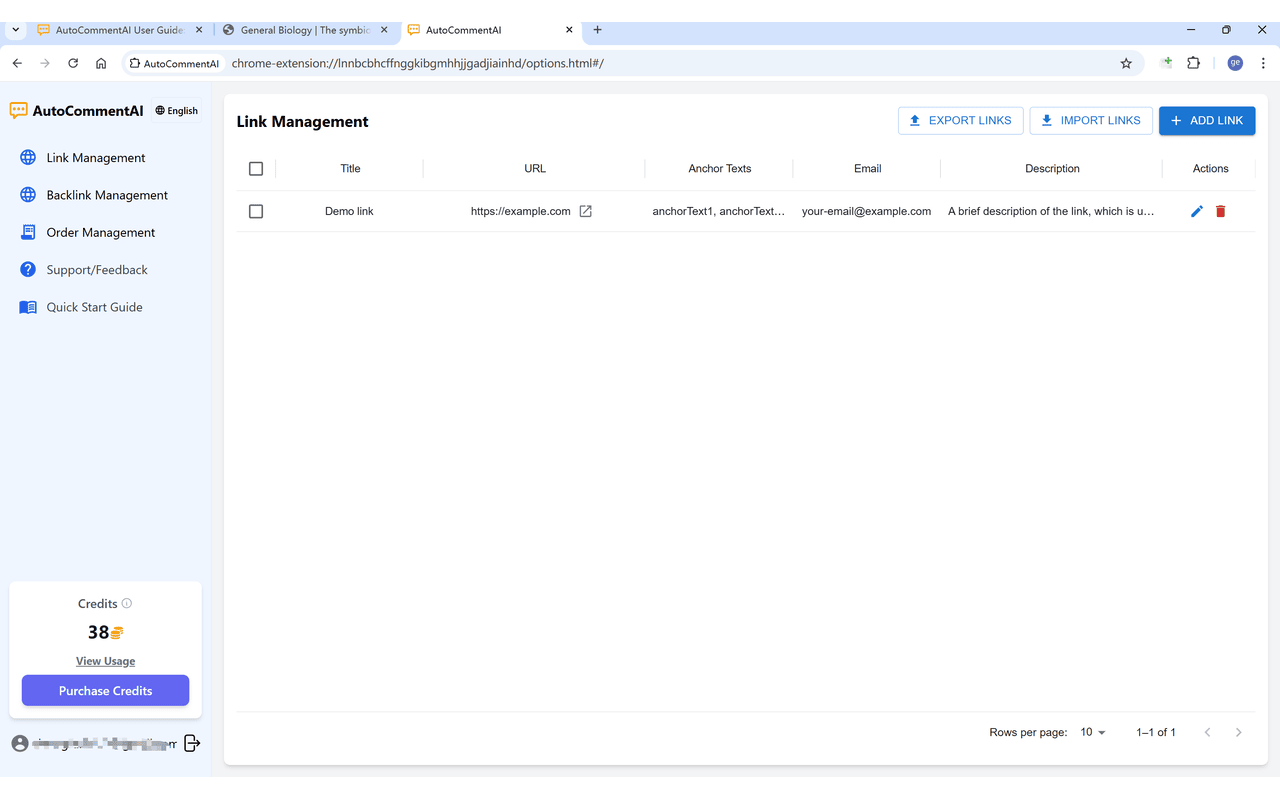Screen dimensions: 1280x800
Task: Go to previous table page arrow
Action: (x=1207, y=733)
